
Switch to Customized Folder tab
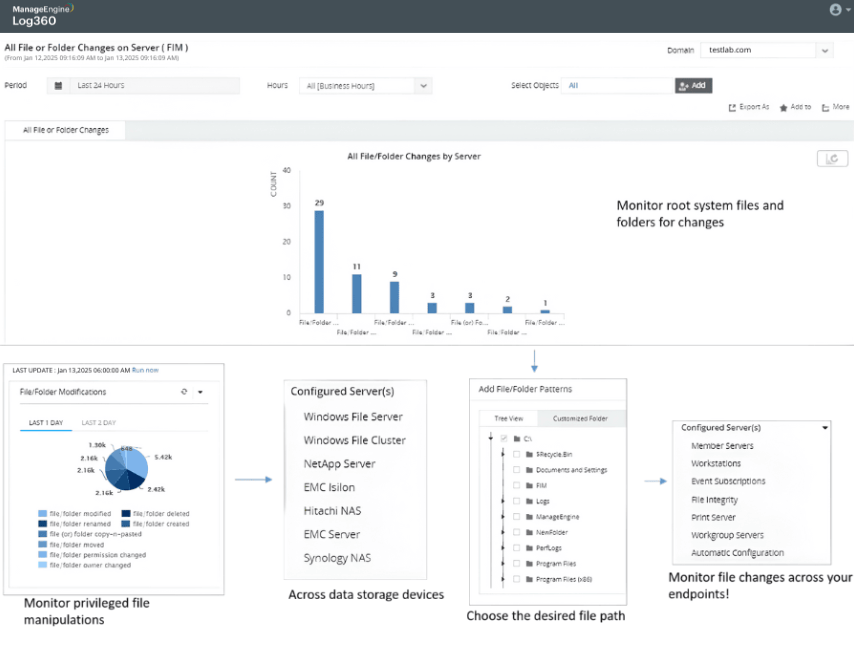coord(580,418)
